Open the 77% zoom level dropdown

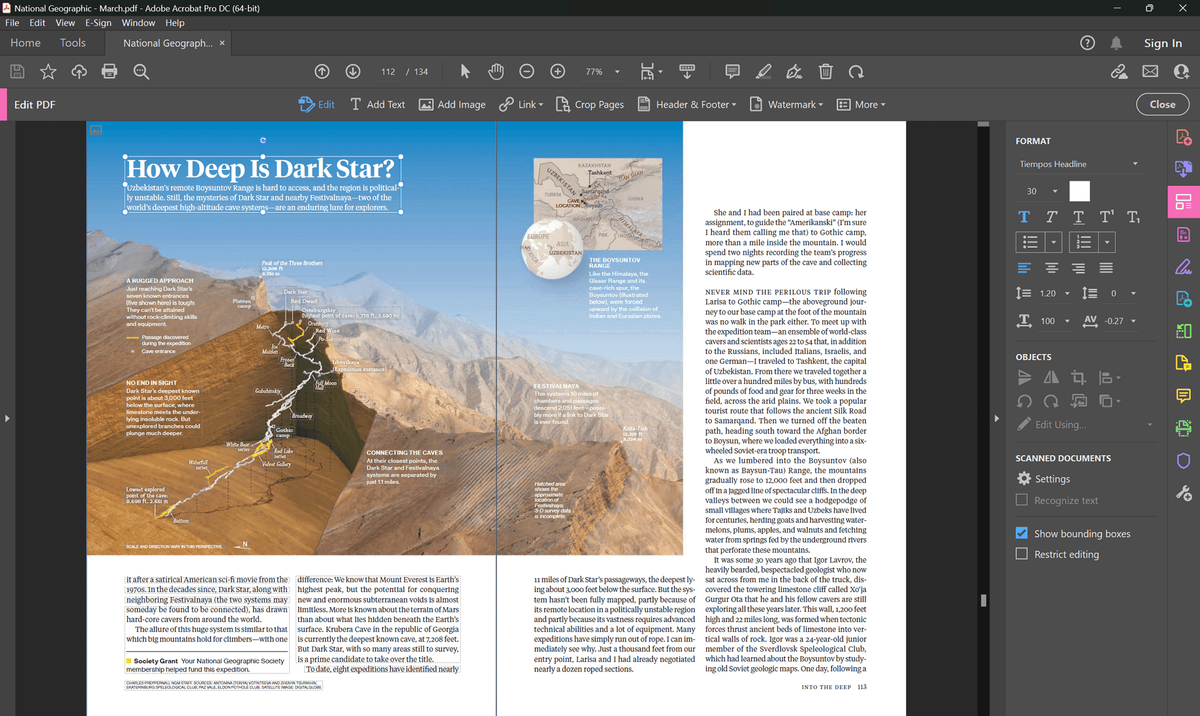[602, 72]
